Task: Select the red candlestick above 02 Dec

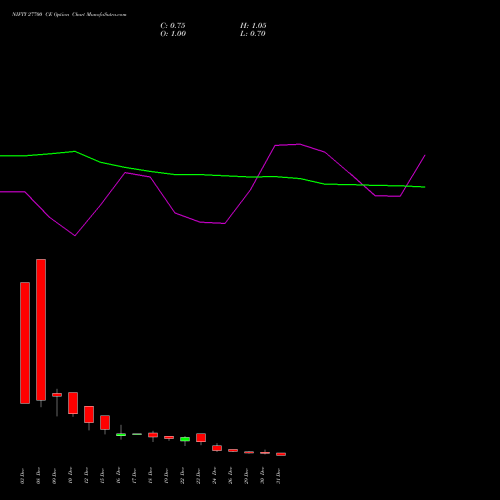Action: (25, 343)
